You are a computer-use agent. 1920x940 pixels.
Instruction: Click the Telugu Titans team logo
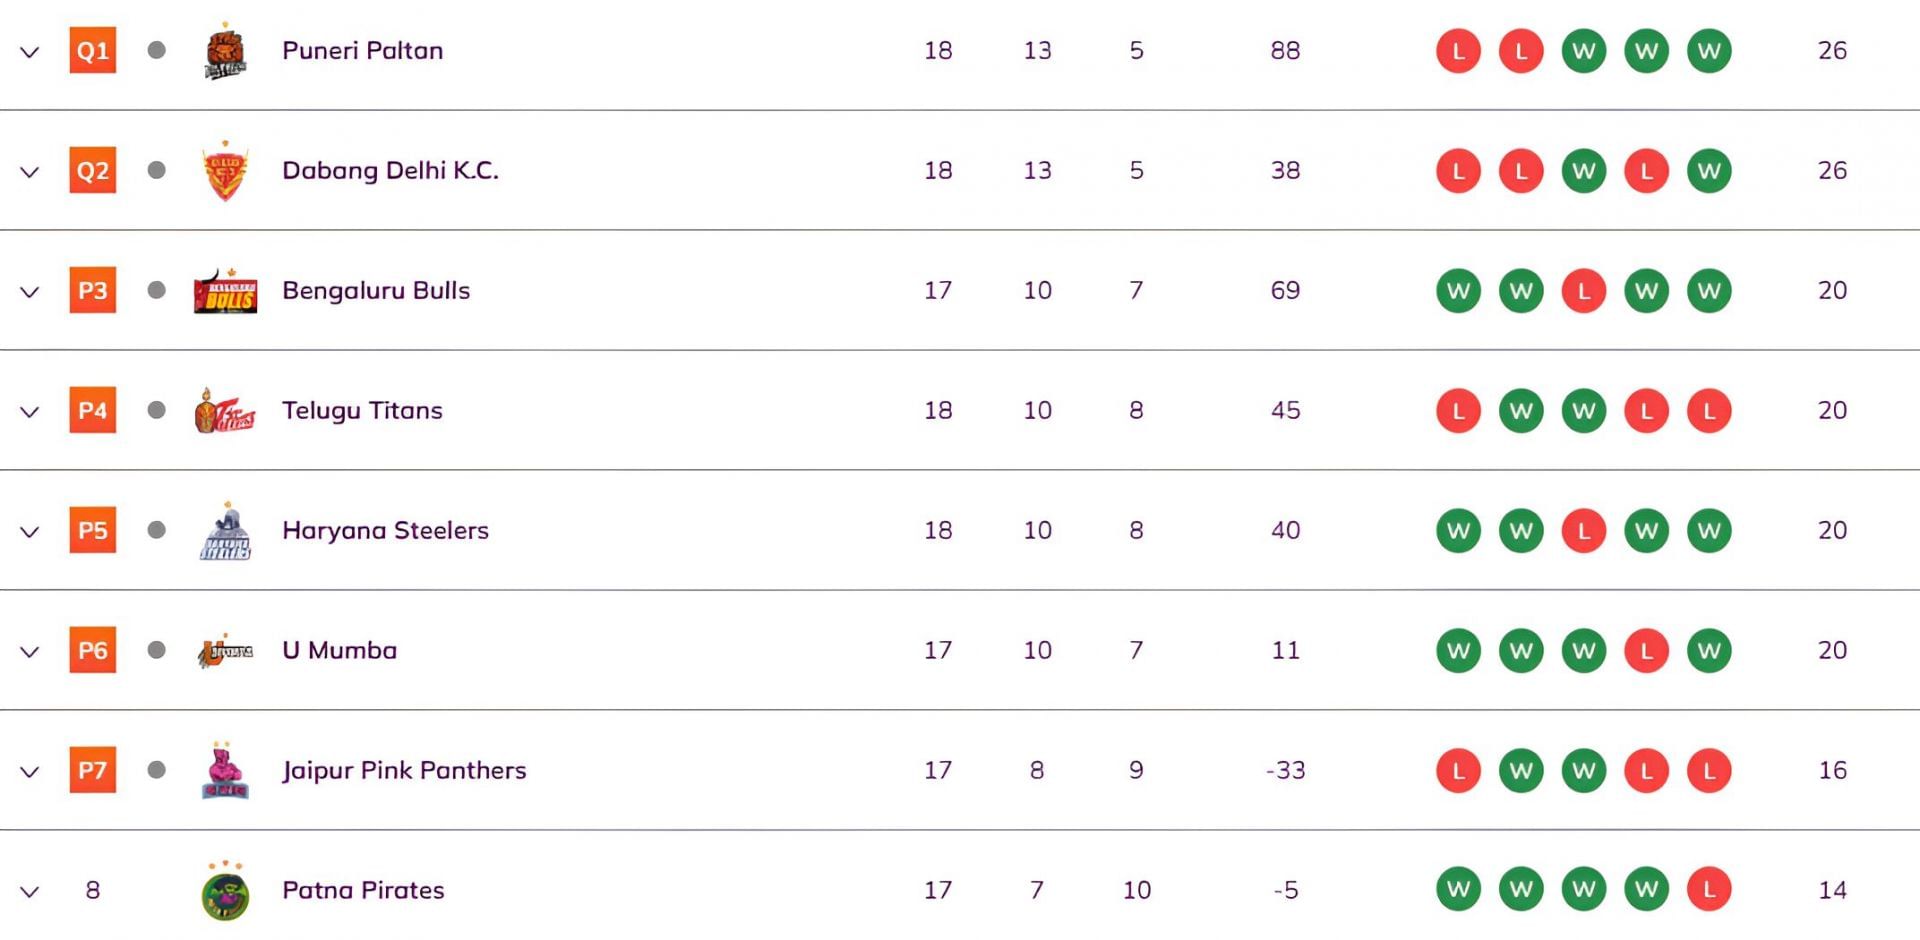(x=225, y=411)
